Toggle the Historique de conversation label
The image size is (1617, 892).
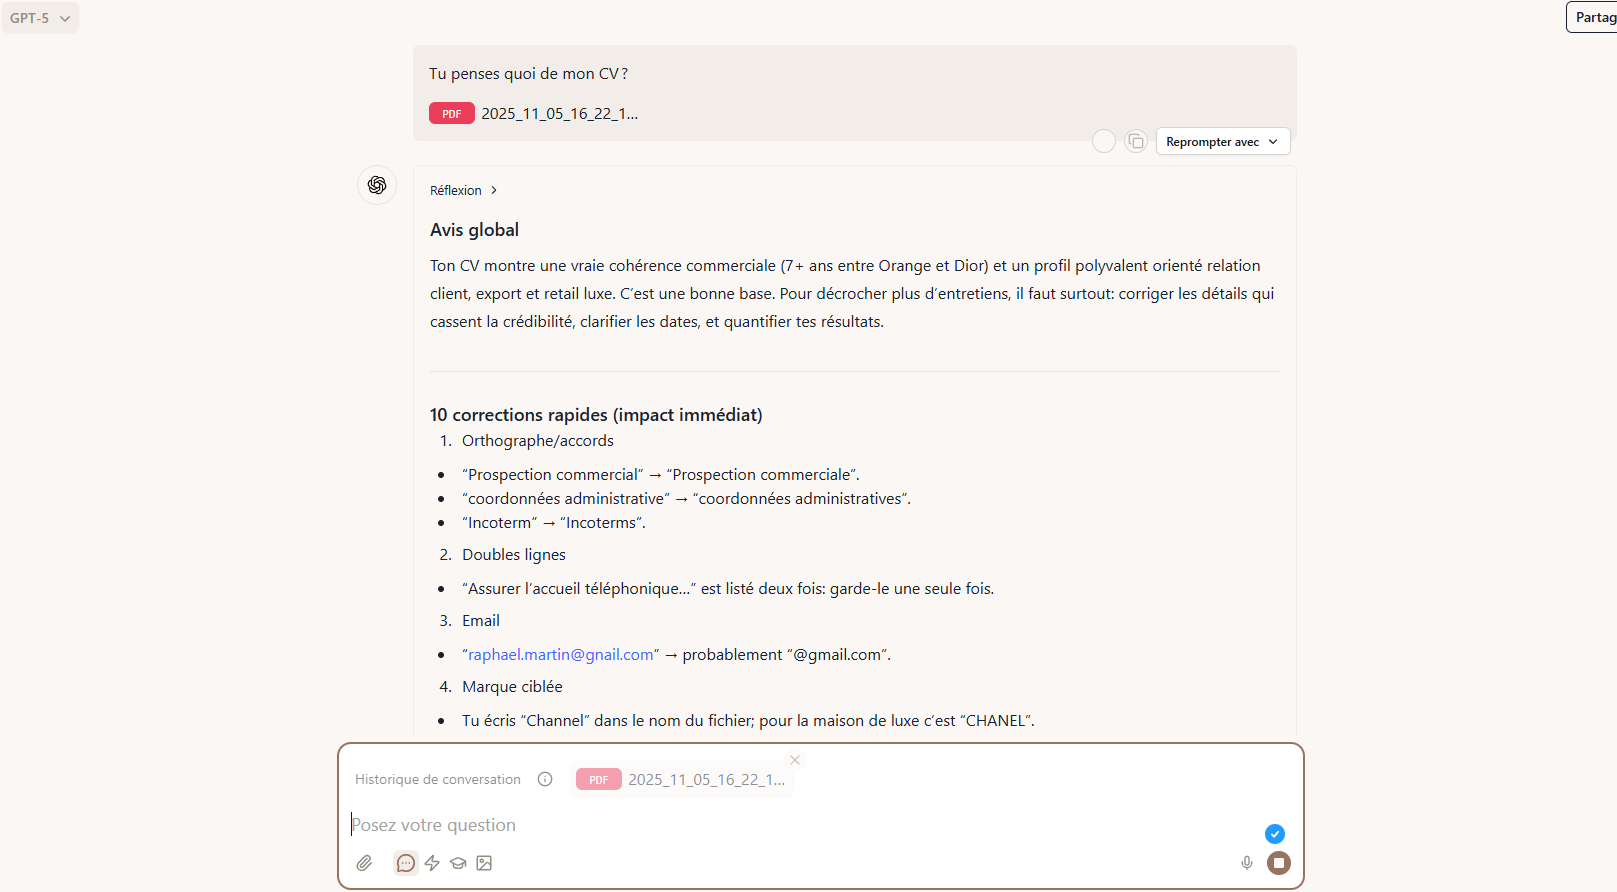pos(438,779)
